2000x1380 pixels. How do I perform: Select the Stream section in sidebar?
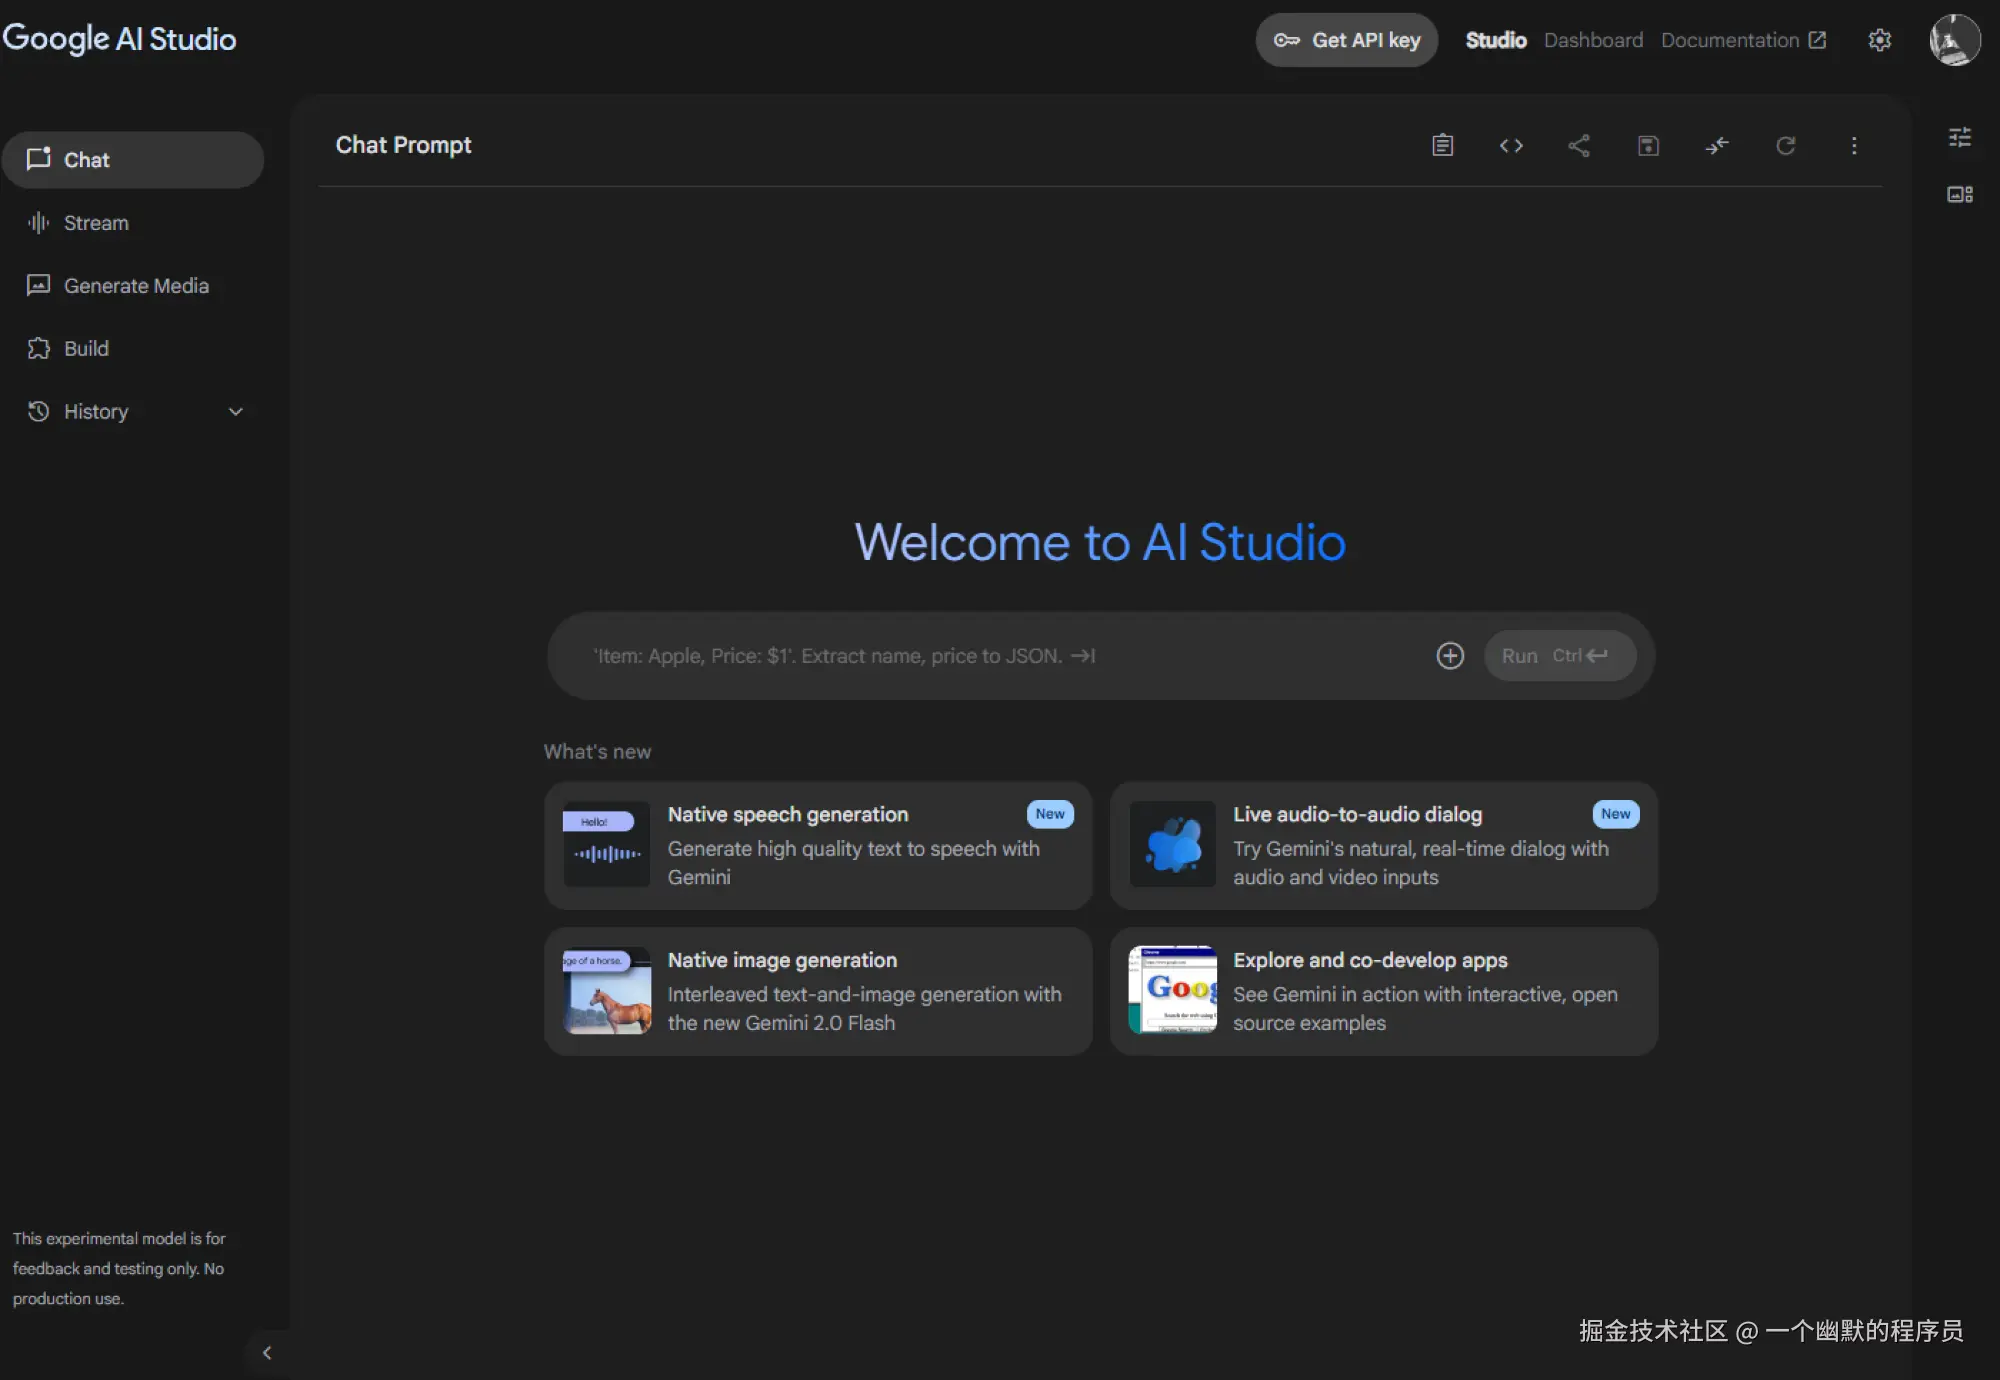(96, 222)
